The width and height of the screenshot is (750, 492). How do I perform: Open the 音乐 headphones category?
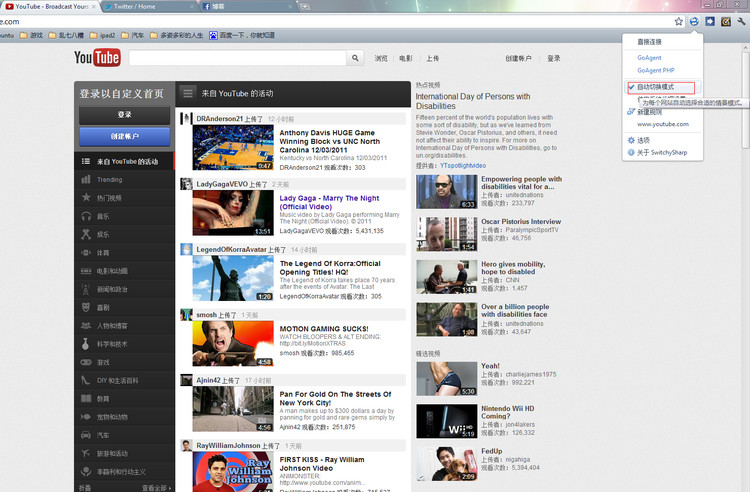pyautogui.click(x=124, y=216)
